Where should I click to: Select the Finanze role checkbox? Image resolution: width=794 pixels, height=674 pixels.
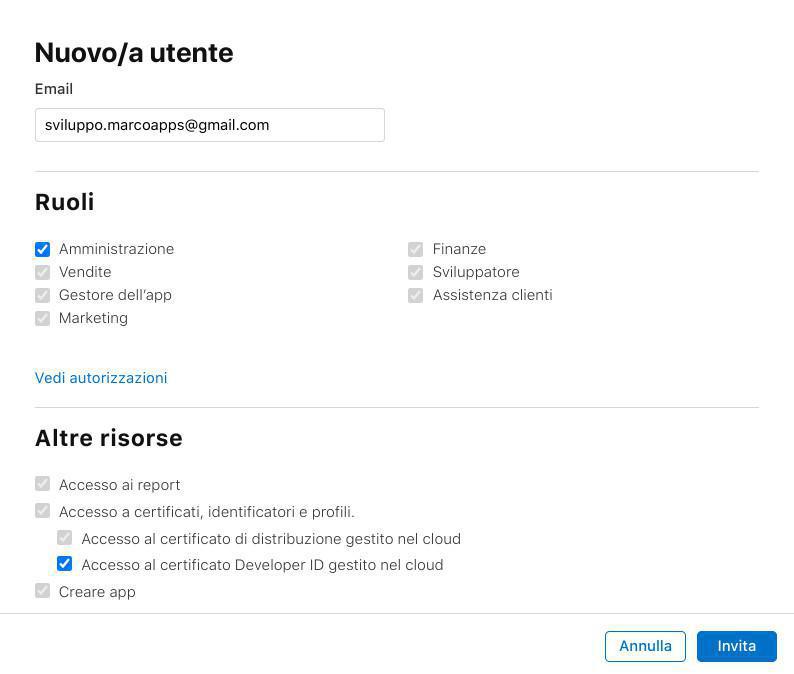(415, 249)
